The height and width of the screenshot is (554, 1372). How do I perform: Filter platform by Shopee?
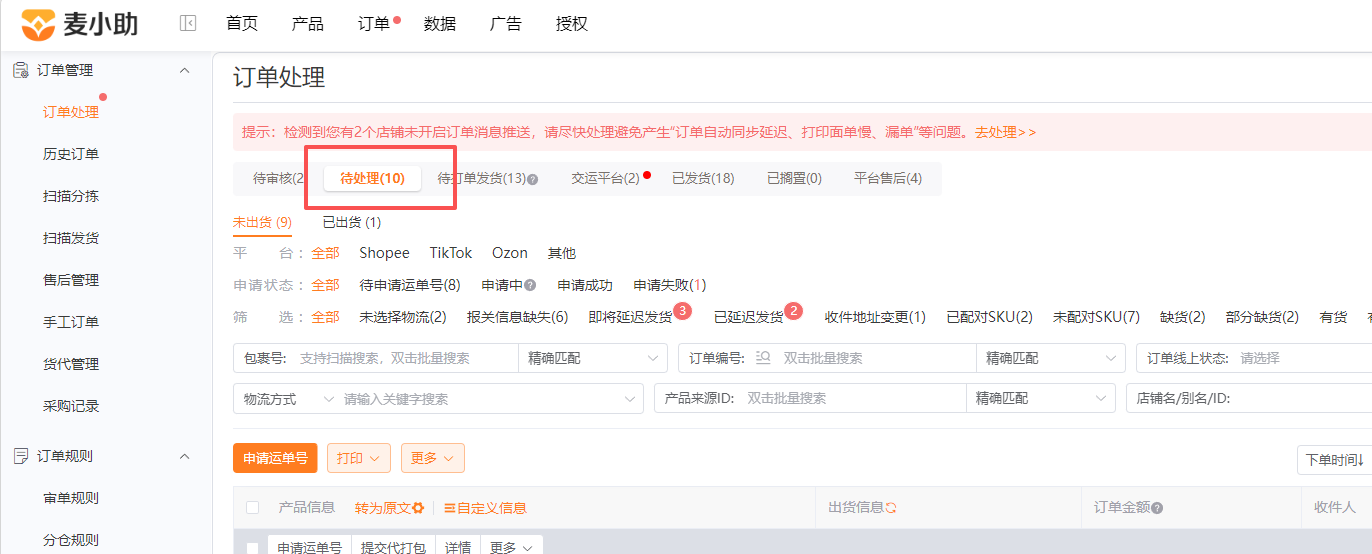click(385, 253)
